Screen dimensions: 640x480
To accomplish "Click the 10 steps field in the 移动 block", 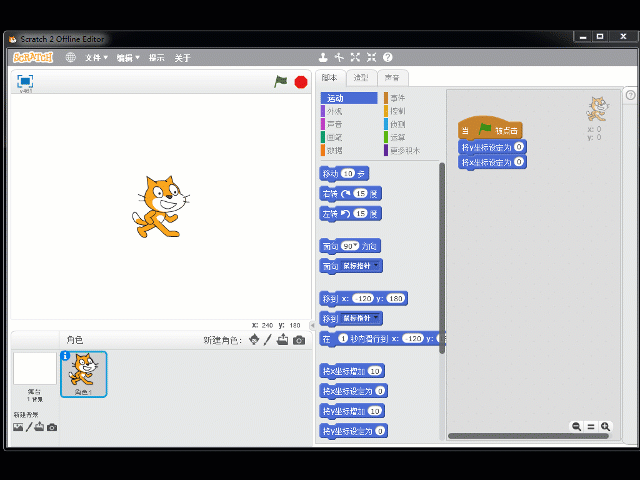I will pos(348,173).
